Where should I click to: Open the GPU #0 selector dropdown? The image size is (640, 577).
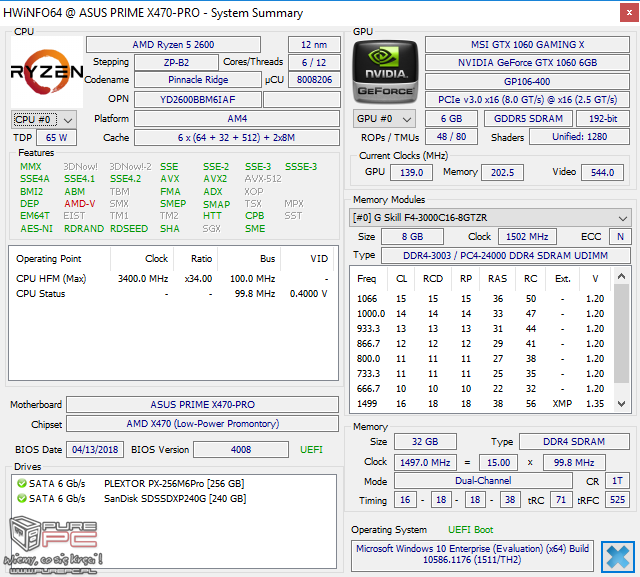click(384, 119)
